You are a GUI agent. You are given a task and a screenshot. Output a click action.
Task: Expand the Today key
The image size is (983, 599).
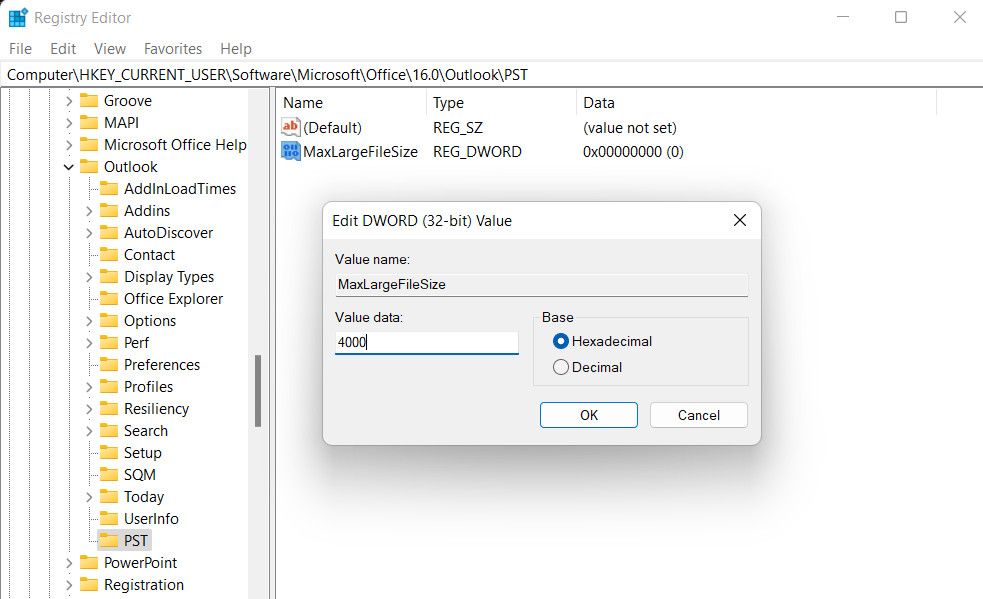coord(89,497)
